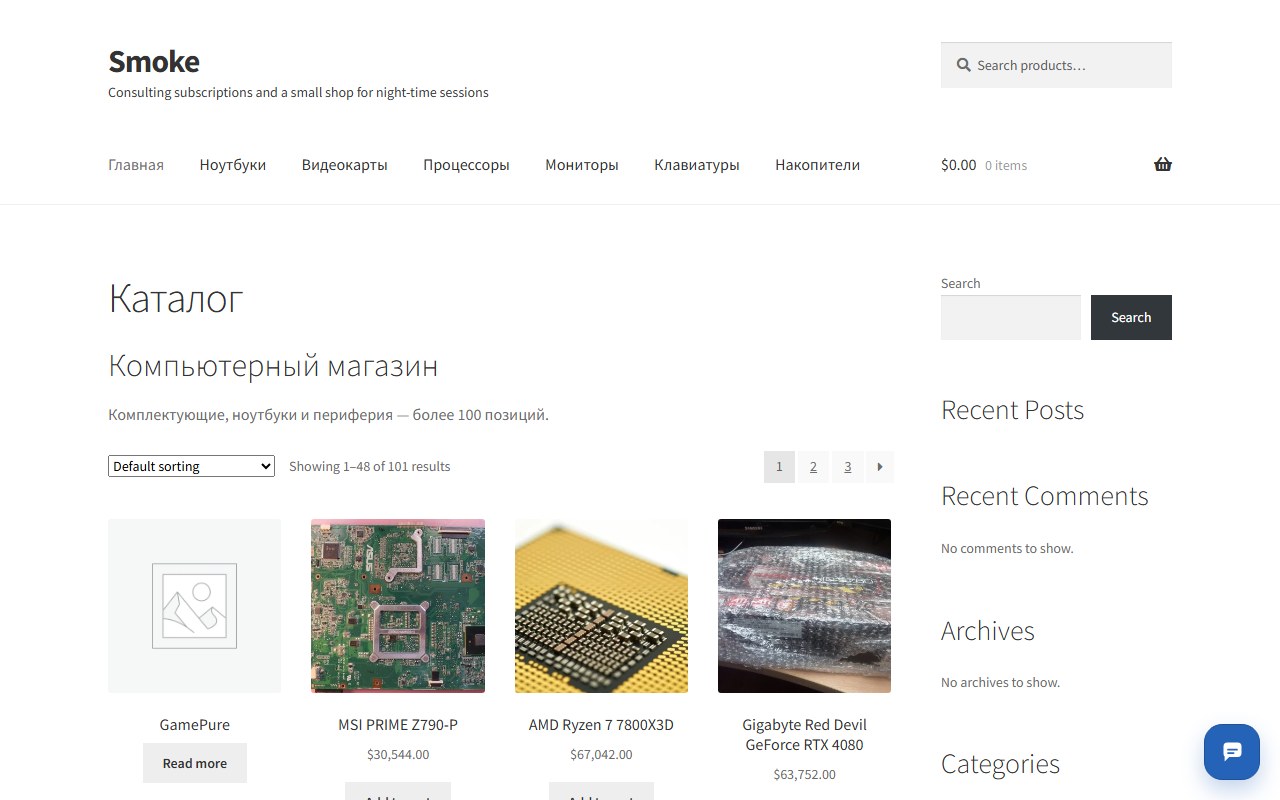Click the Каталог page heading
The image size is (1280, 800).
[x=176, y=299]
